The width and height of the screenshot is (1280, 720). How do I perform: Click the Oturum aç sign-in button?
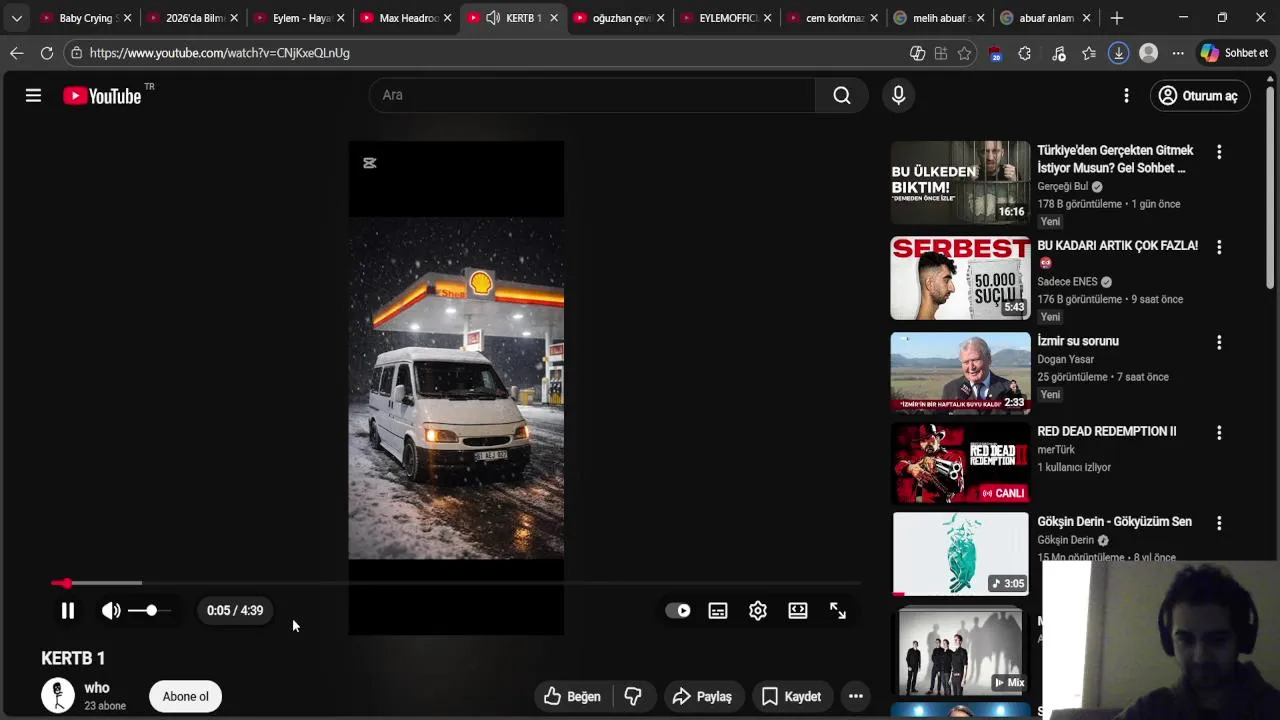(1199, 95)
